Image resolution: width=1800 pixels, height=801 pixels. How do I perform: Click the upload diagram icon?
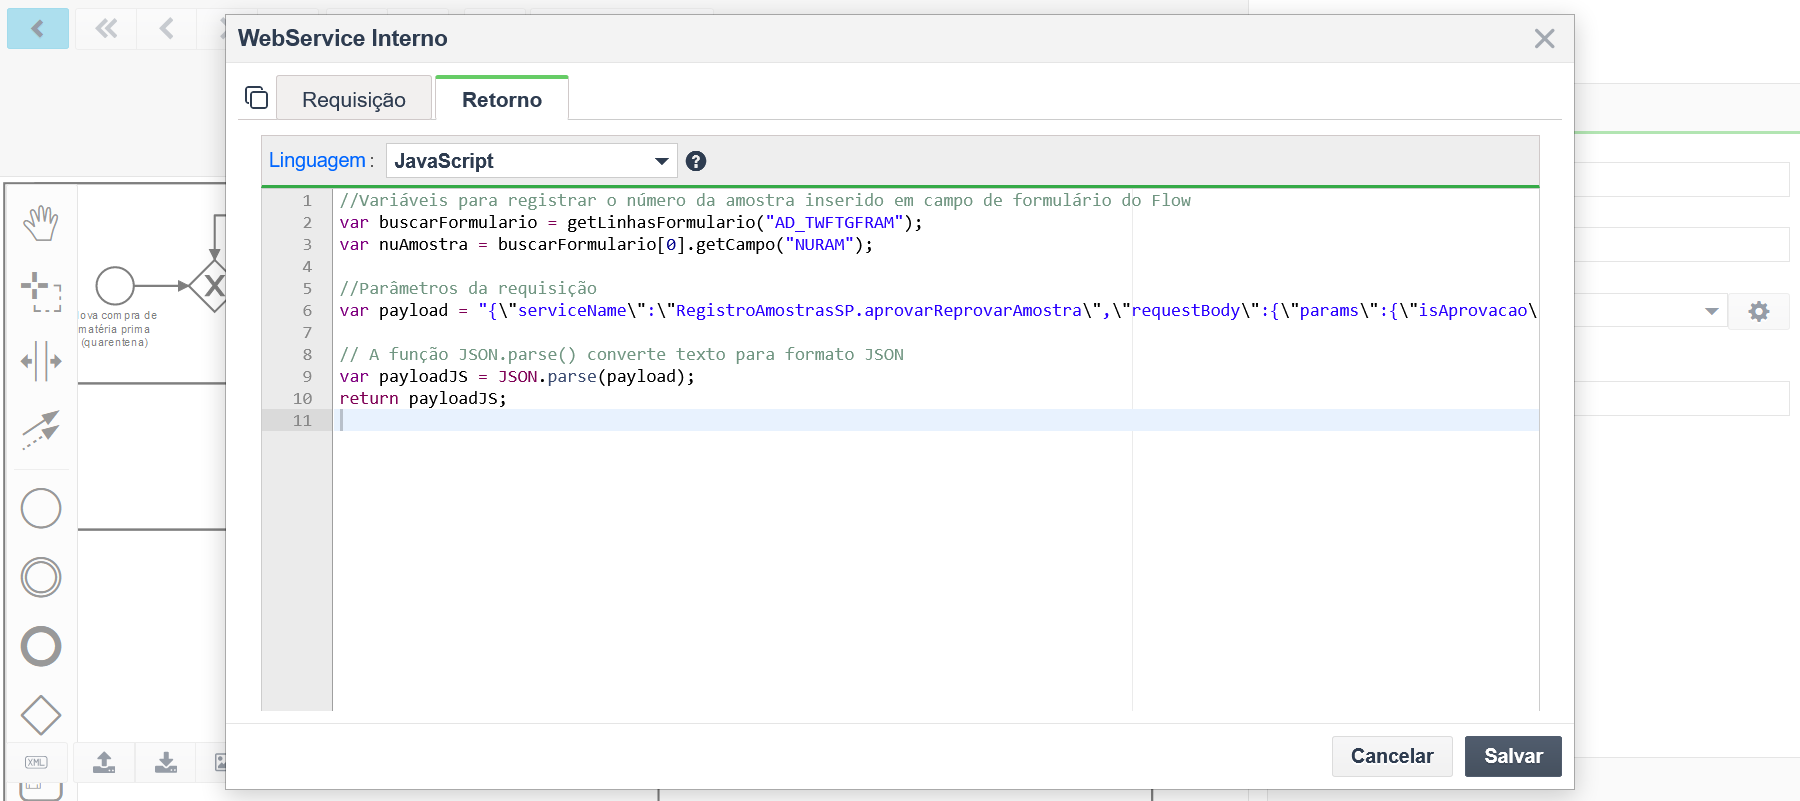pyautogui.click(x=104, y=762)
